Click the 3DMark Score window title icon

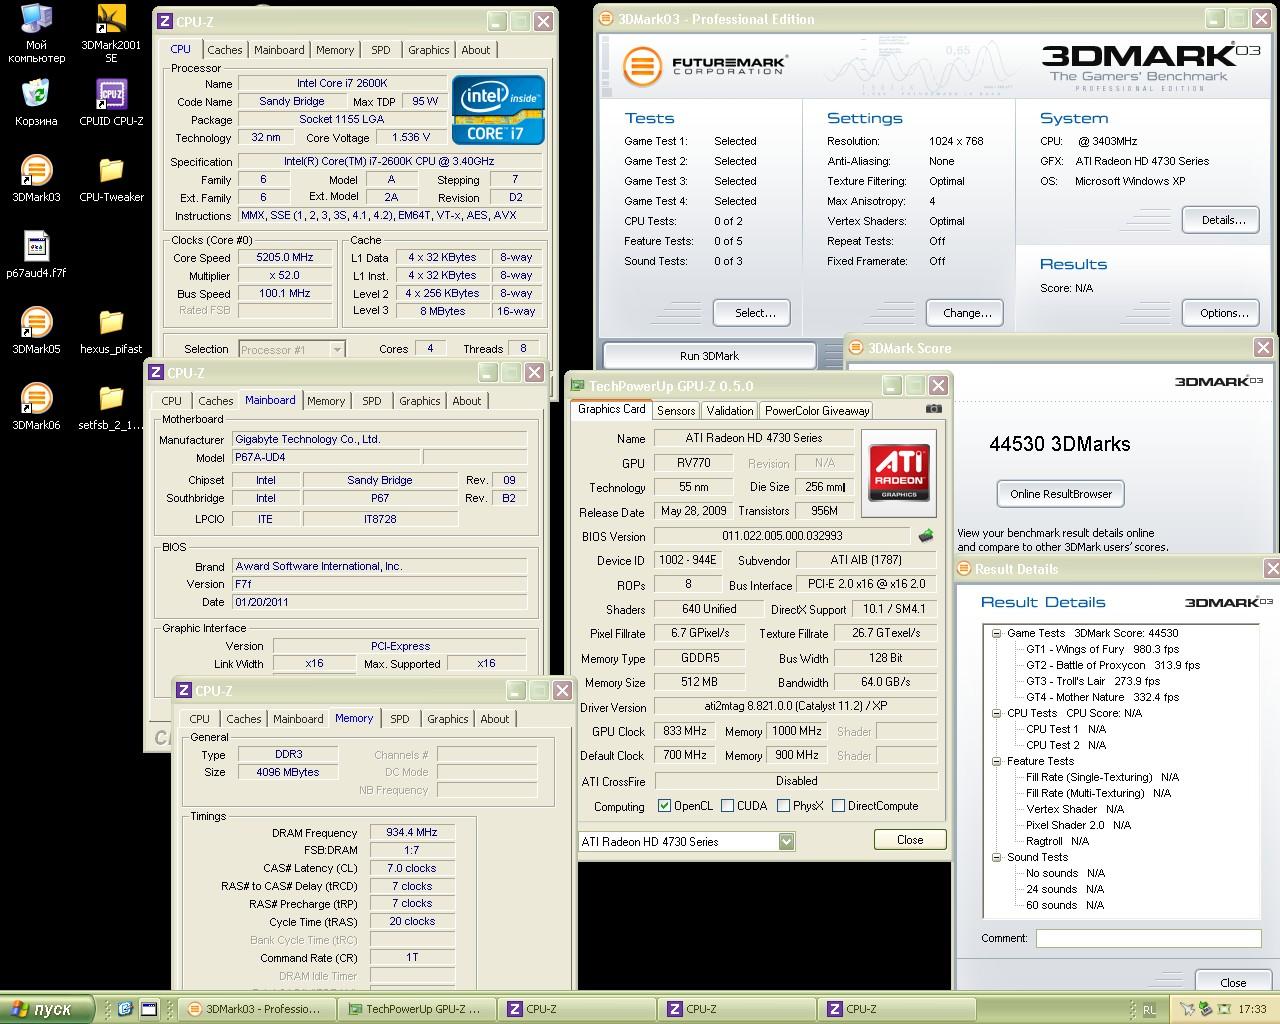click(x=856, y=348)
